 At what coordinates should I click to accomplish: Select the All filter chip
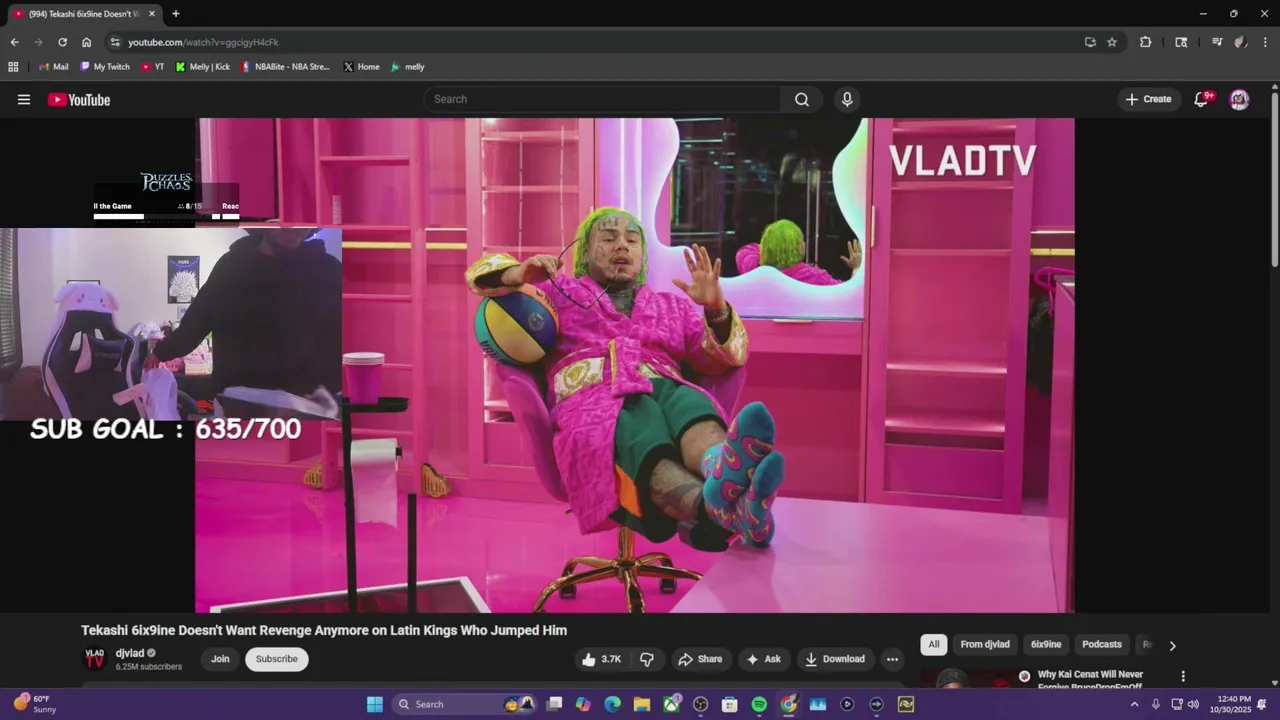pyautogui.click(x=933, y=645)
